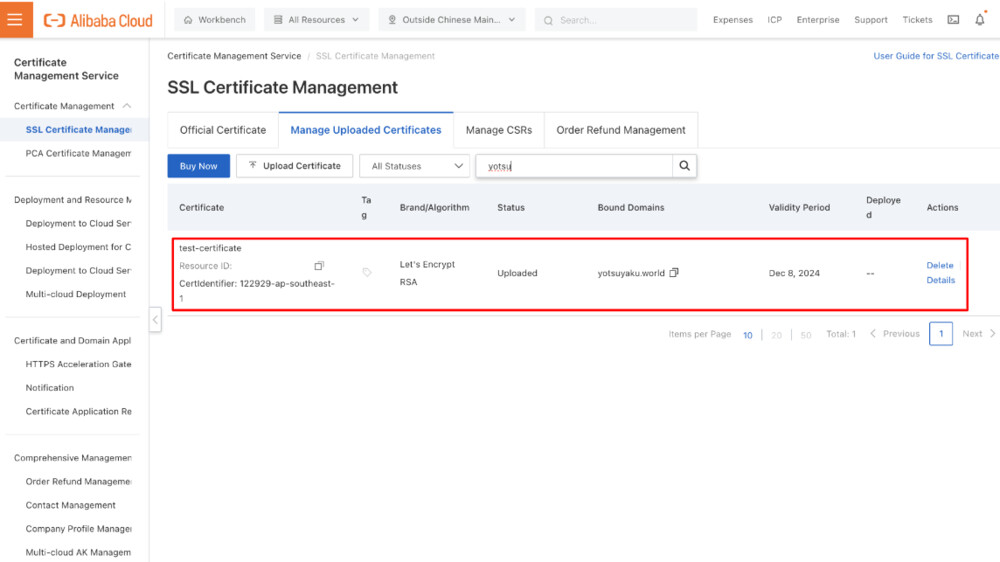Viewport: 1000px width, 562px height.
Task: Go to Previous page
Action: click(895, 334)
